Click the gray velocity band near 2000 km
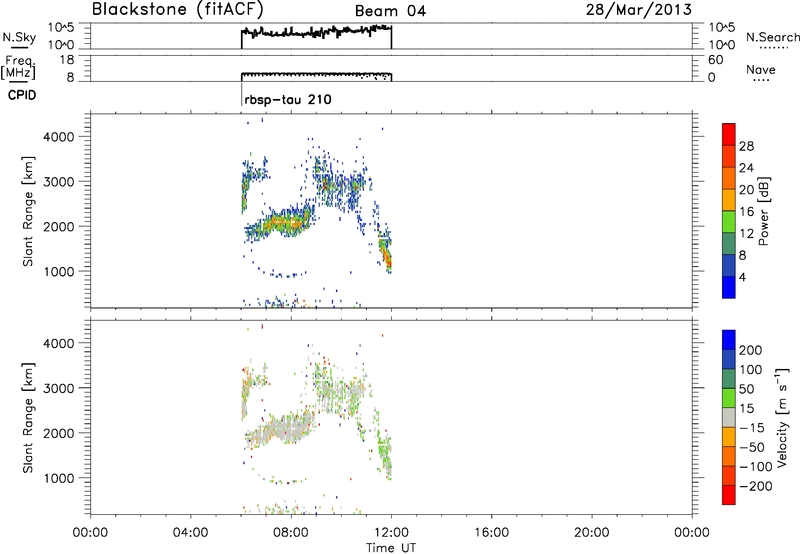 coord(281,431)
